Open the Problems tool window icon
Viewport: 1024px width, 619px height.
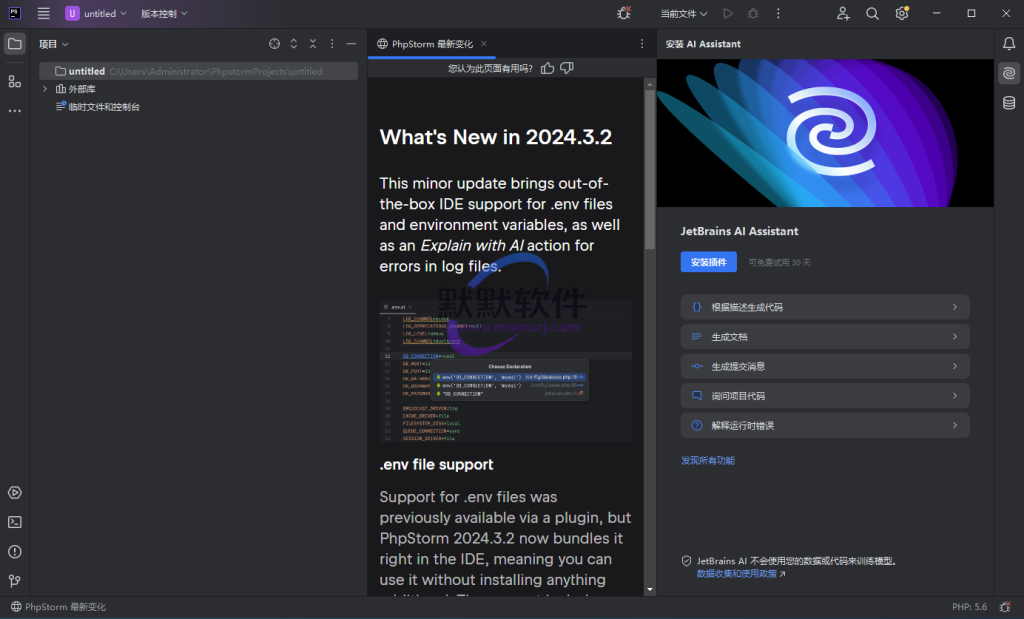[14, 552]
